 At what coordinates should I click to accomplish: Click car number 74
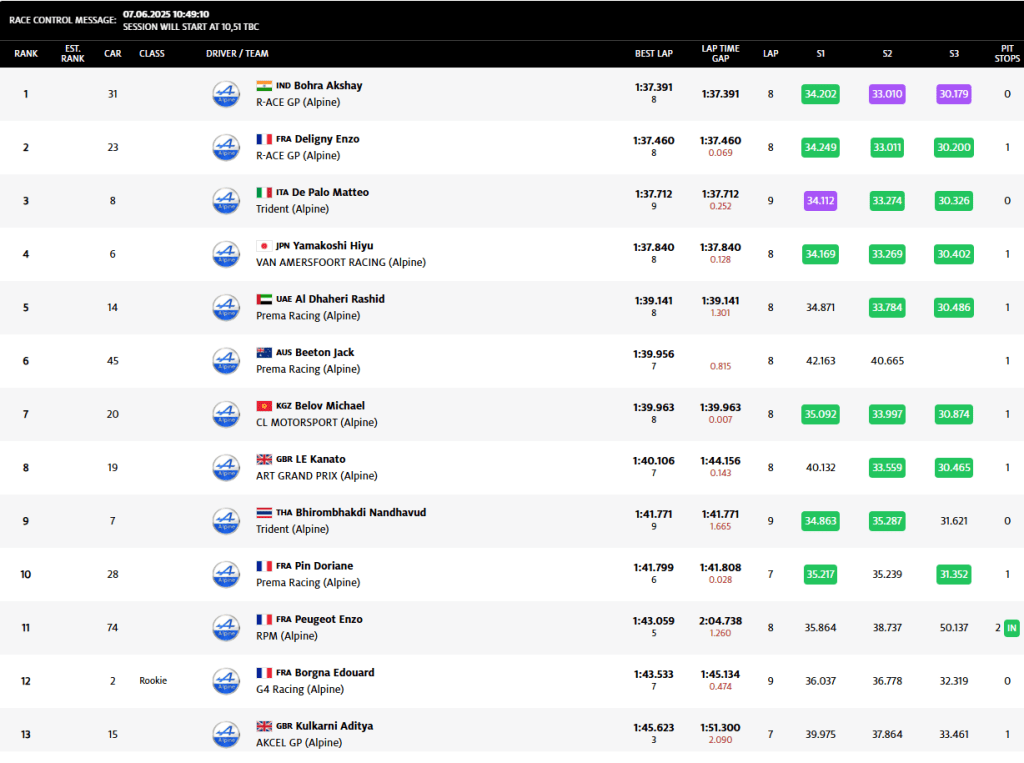click(113, 628)
